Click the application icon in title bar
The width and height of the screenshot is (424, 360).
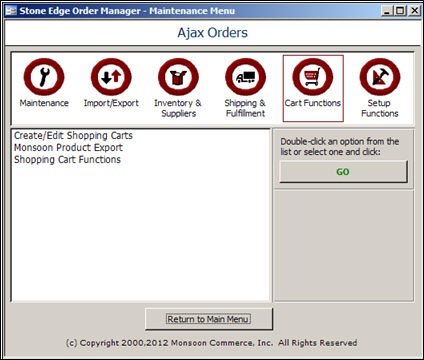pyautogui.click(x=11, y=11)
